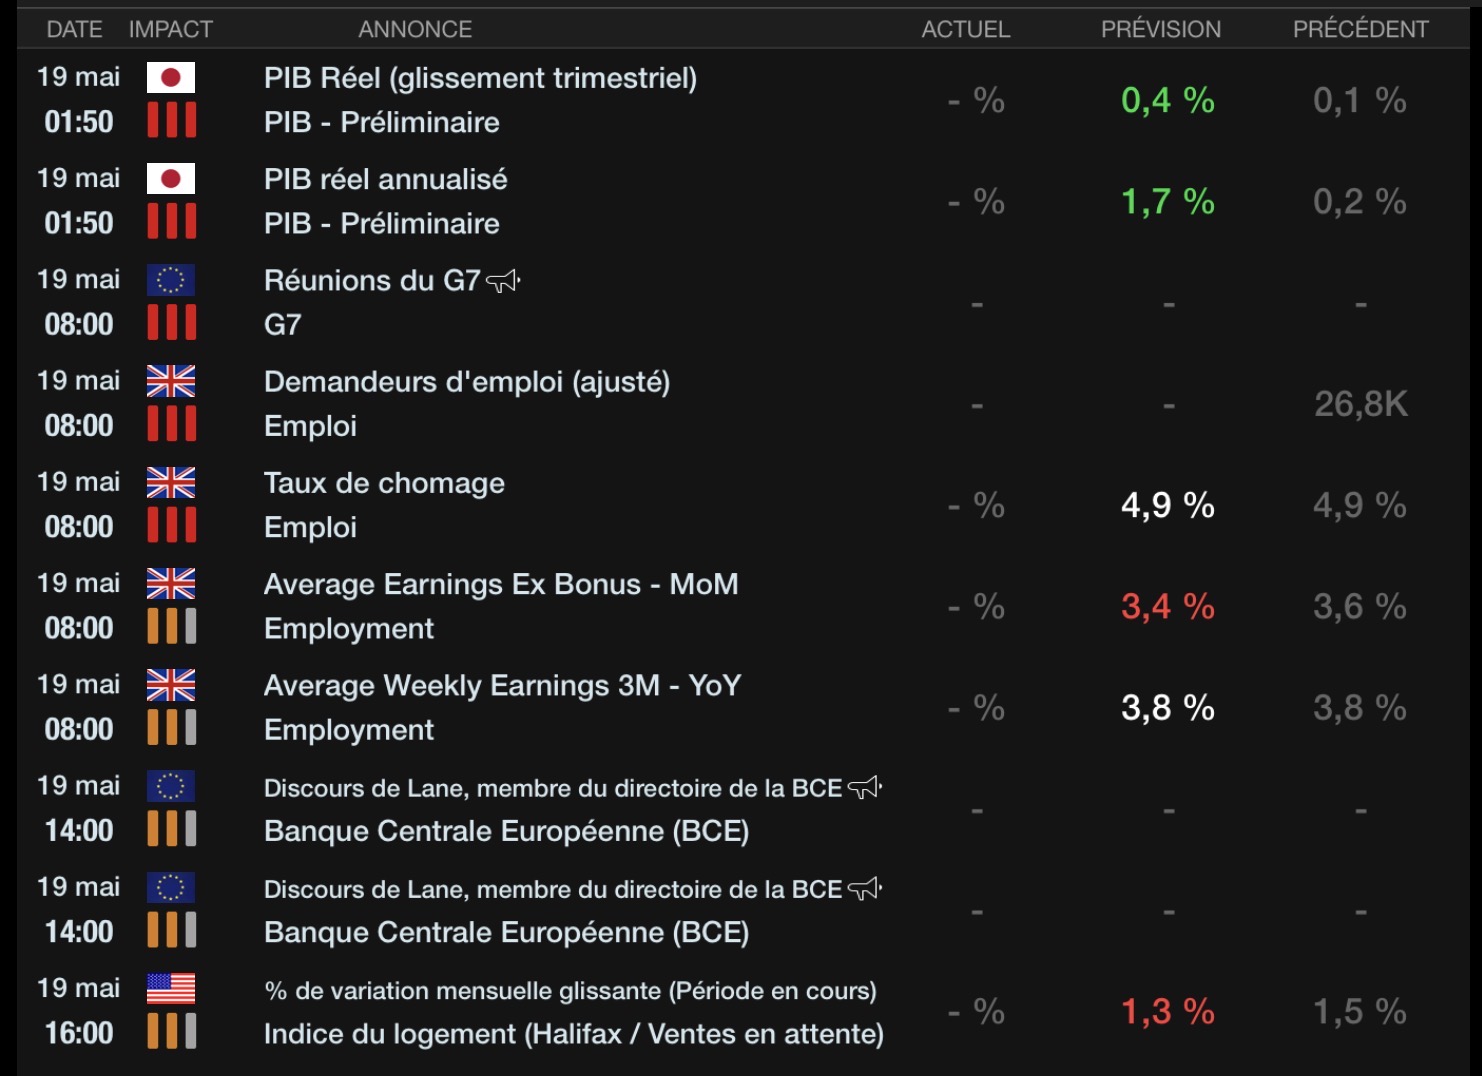Click the UK flag for Demandeurs d'emploi
The width and height of the screenshot is (1482, 1076).
[x=171, y=381]
